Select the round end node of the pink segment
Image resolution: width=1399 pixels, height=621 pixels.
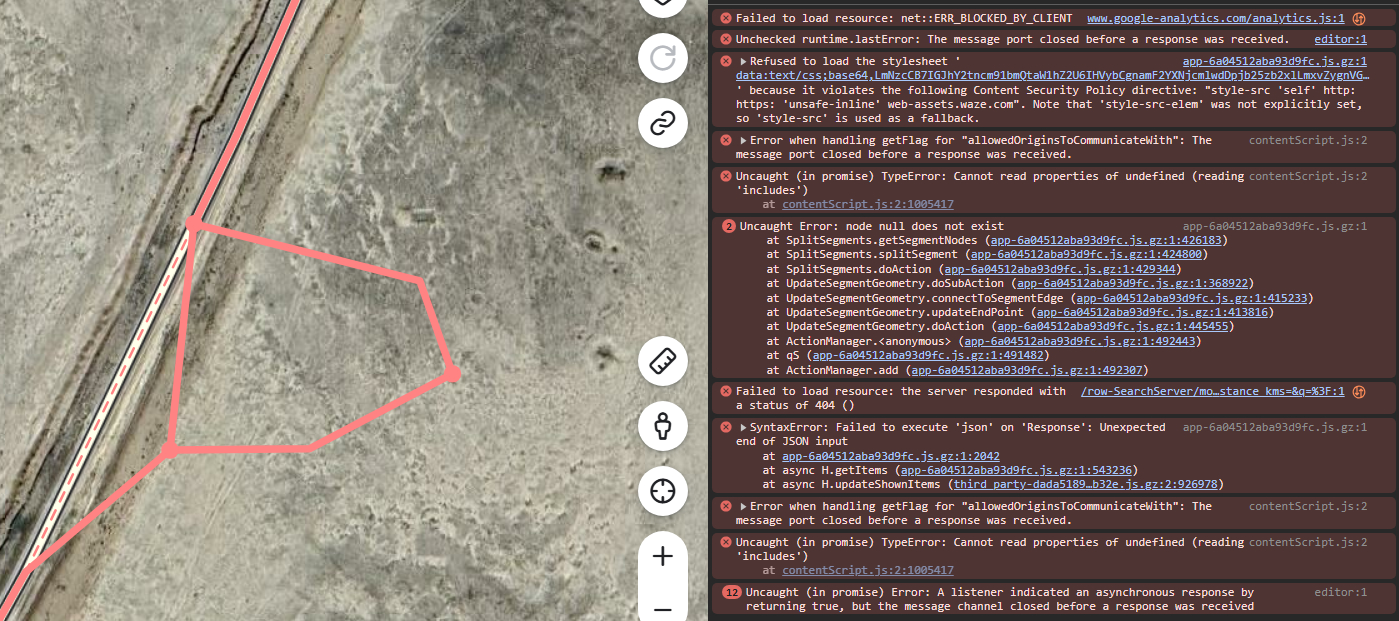[x=452, y=373]
